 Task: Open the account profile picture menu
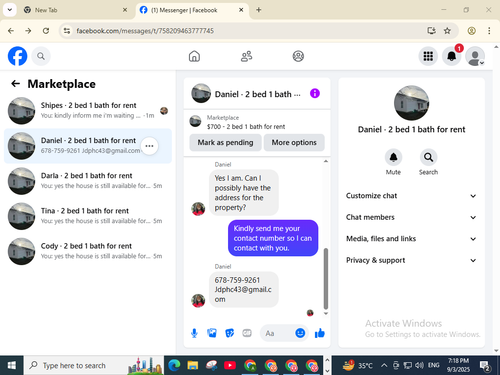click(x=475, y=56)
